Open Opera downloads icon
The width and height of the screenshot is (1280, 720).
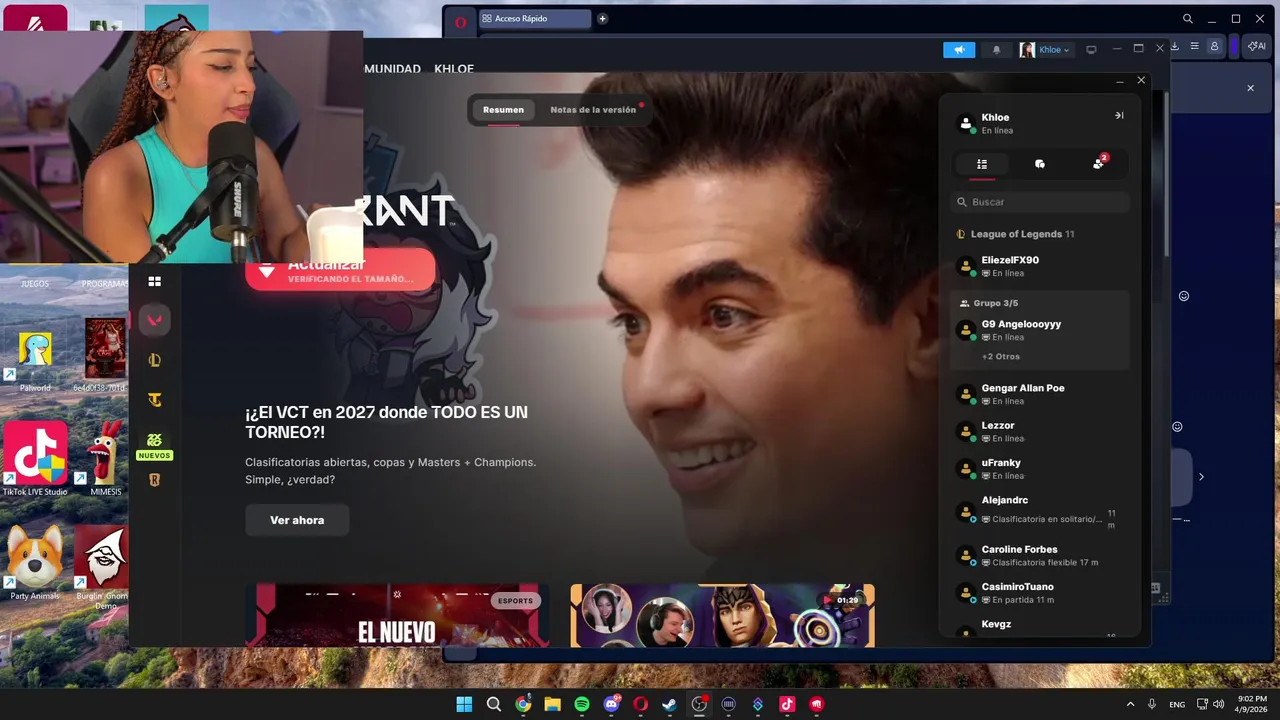click(1175, 46)
